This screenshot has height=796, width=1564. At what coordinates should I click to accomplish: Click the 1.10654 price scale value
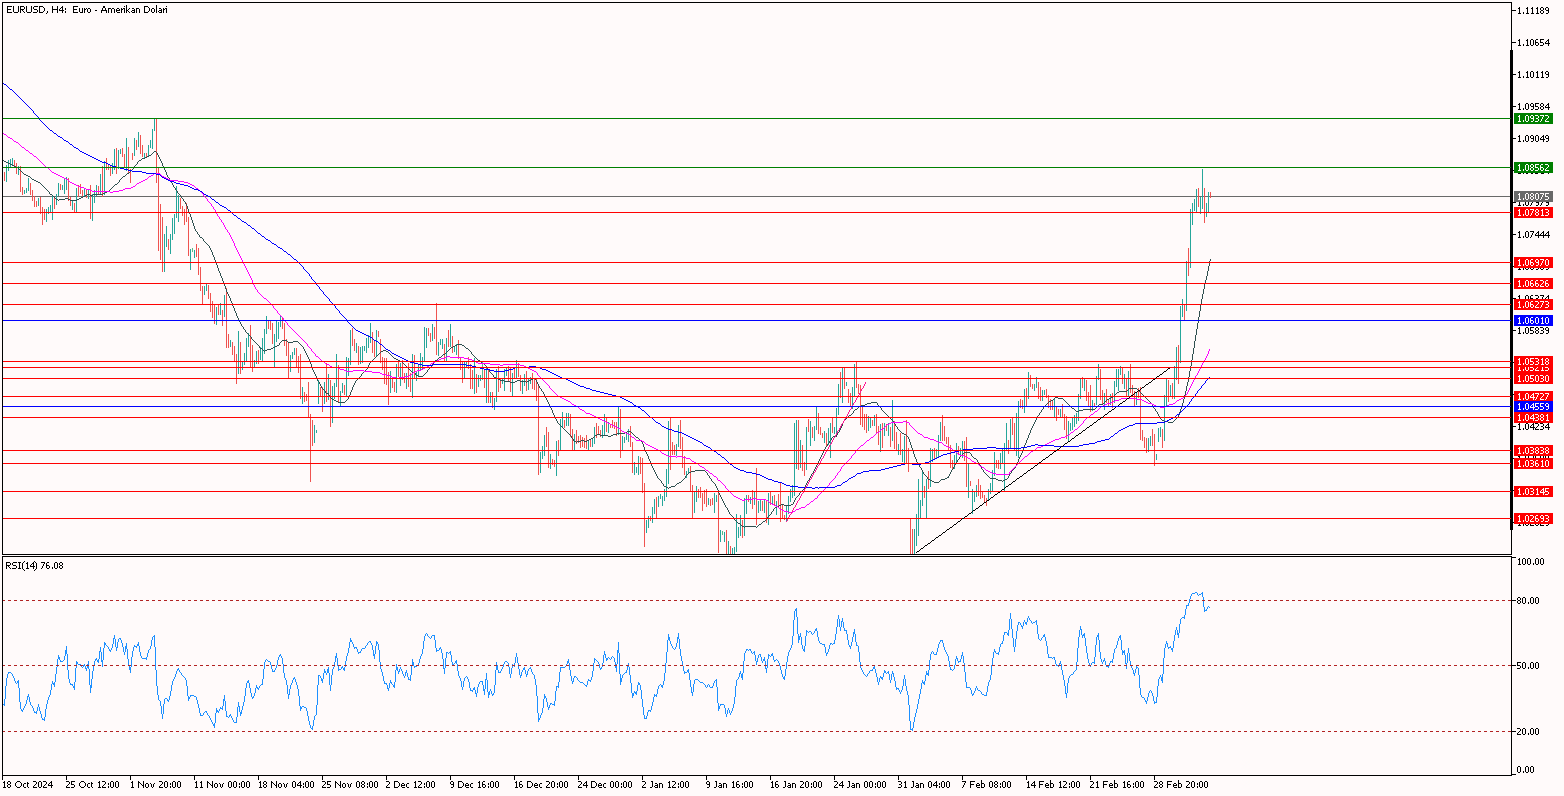click(x=1533, y=42)
